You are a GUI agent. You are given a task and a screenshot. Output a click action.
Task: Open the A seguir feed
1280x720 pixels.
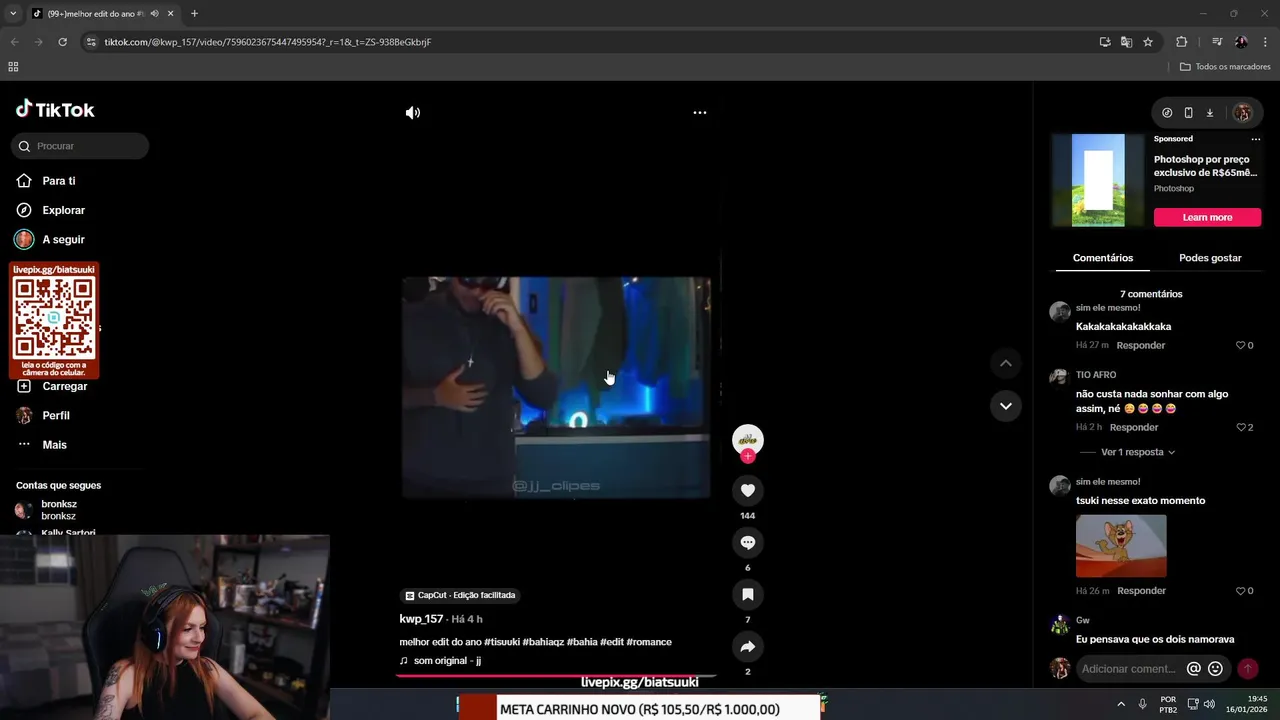63,240
